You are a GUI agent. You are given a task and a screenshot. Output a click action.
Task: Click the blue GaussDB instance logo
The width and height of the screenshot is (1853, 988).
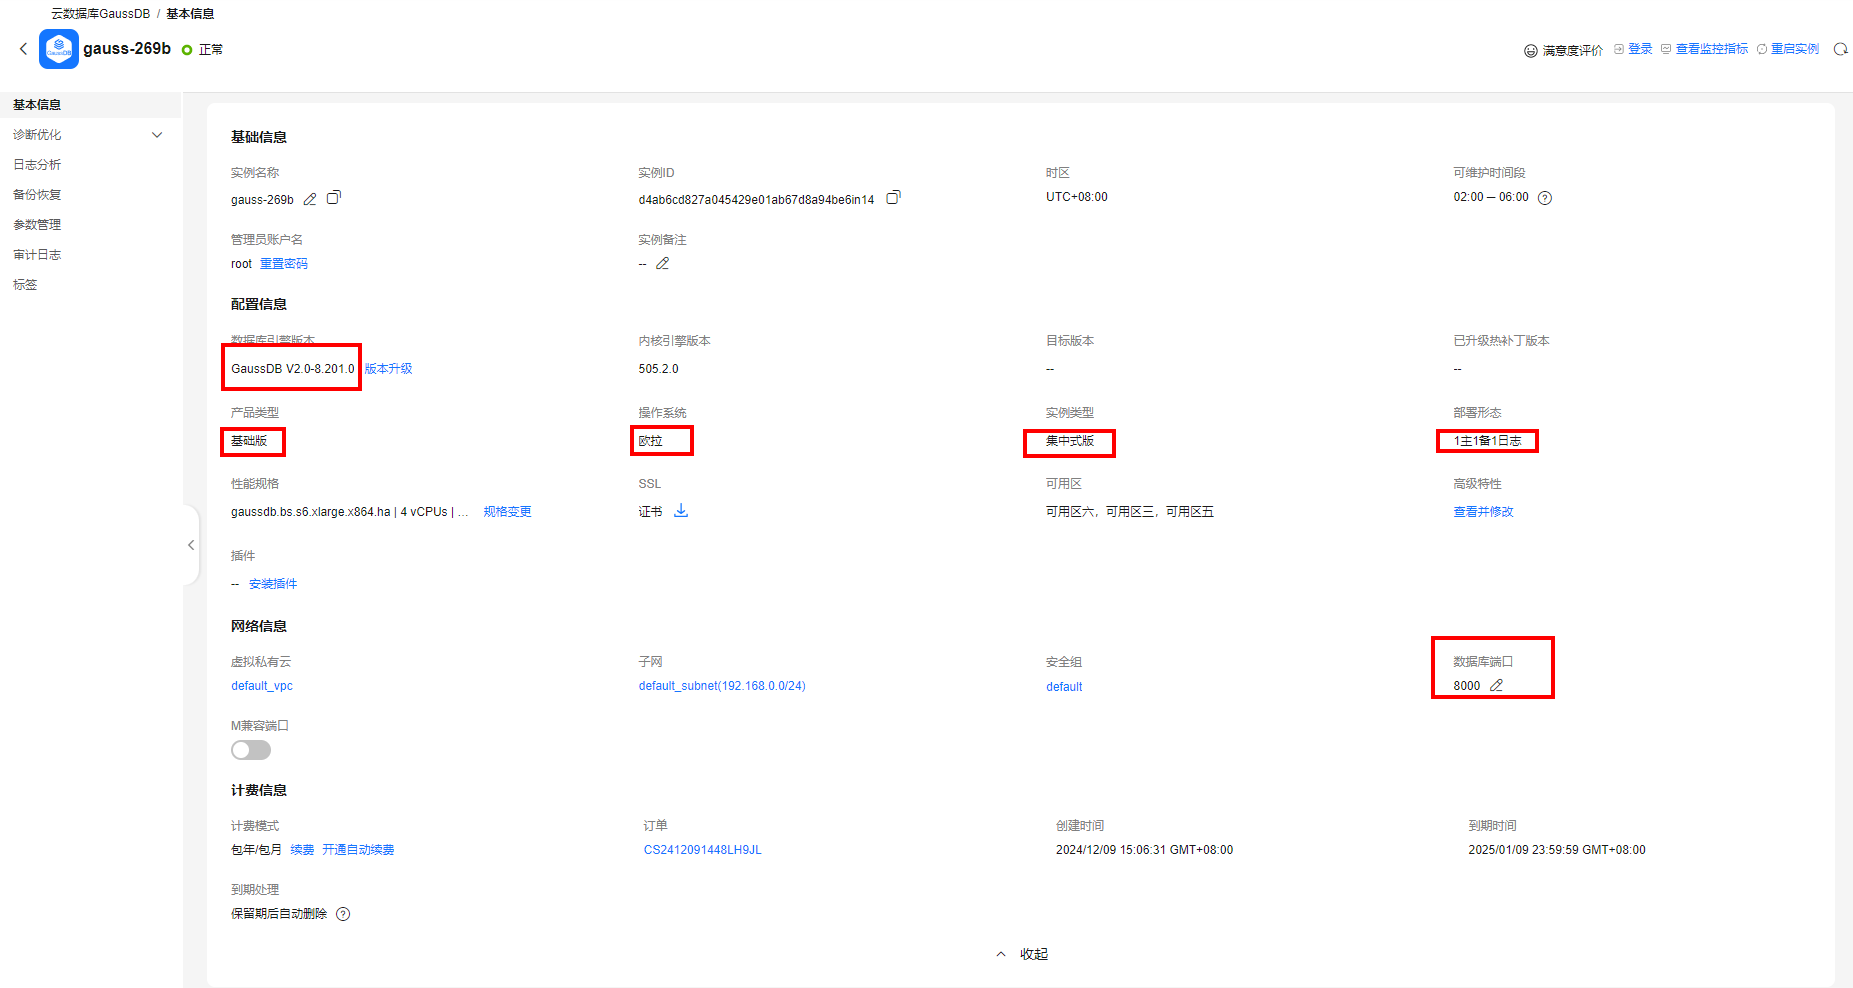point(59,49)
